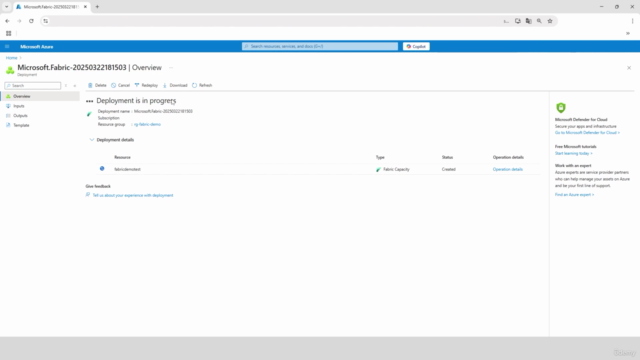Click the Type column header
Image resolution: width=640 pixels, height=360 pixels.
pos(380,158)
